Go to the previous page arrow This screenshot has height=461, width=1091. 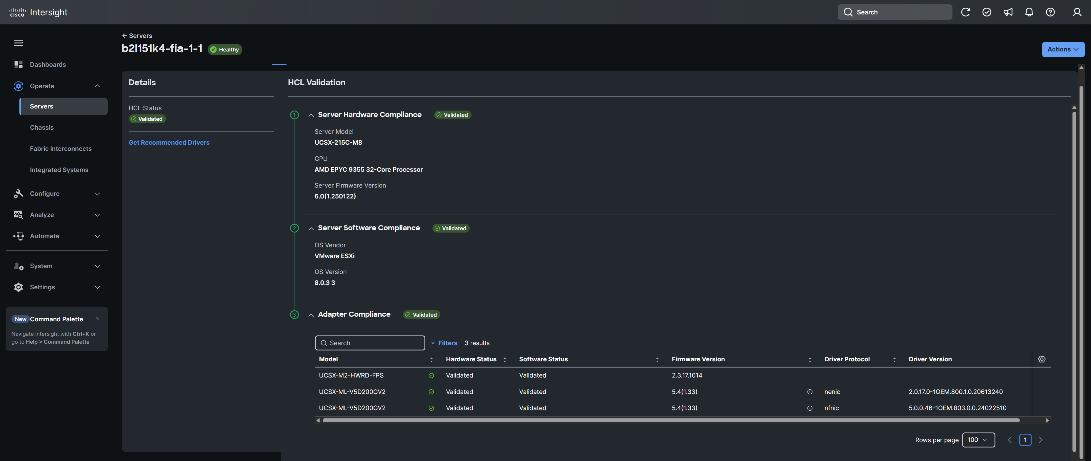1010,440
